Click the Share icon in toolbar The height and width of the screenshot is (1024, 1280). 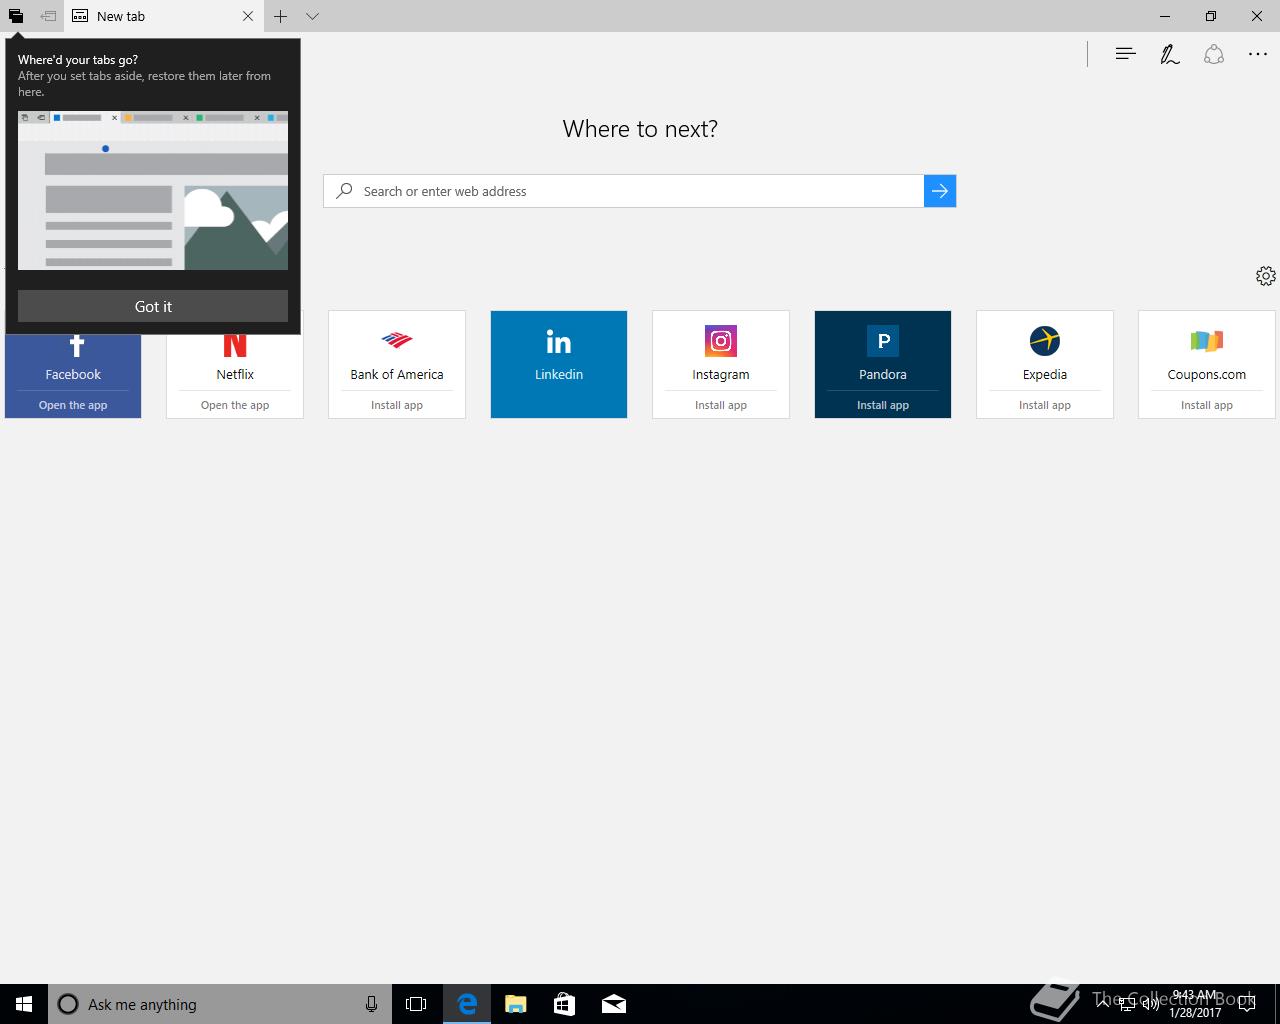pyautogui.click(x=1214, y=54)
